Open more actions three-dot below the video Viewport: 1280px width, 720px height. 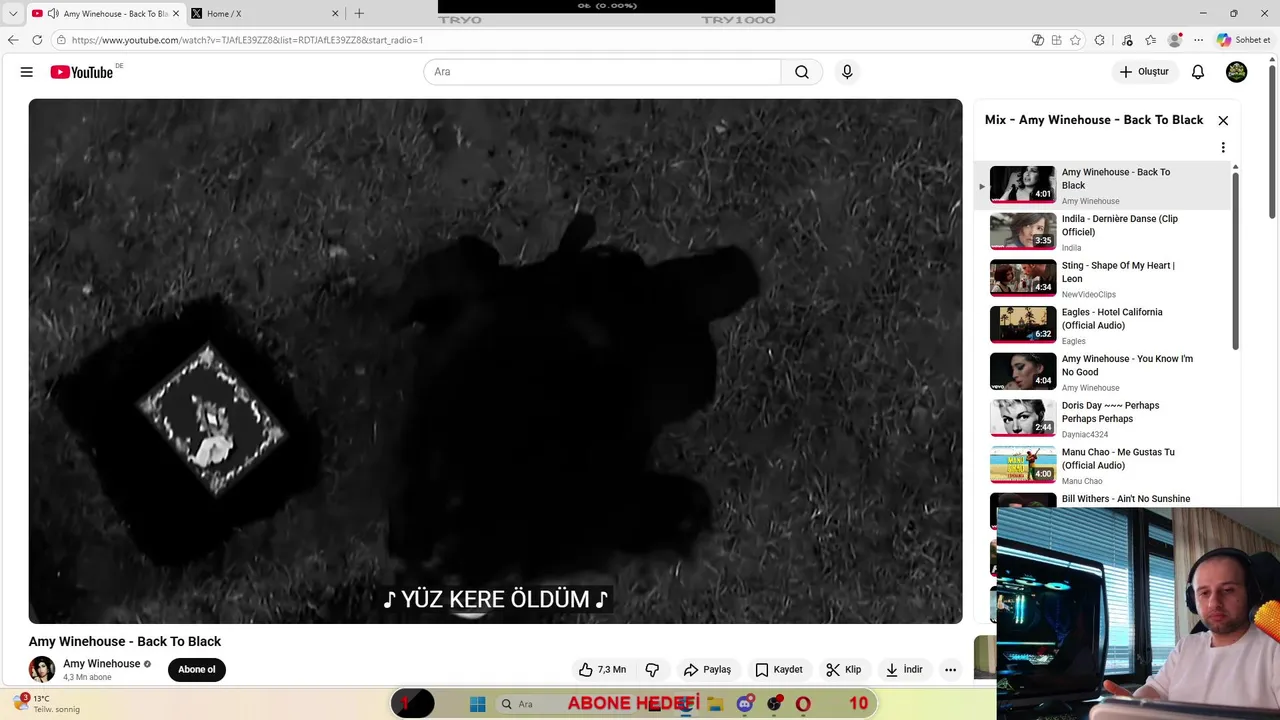[951, 669]
